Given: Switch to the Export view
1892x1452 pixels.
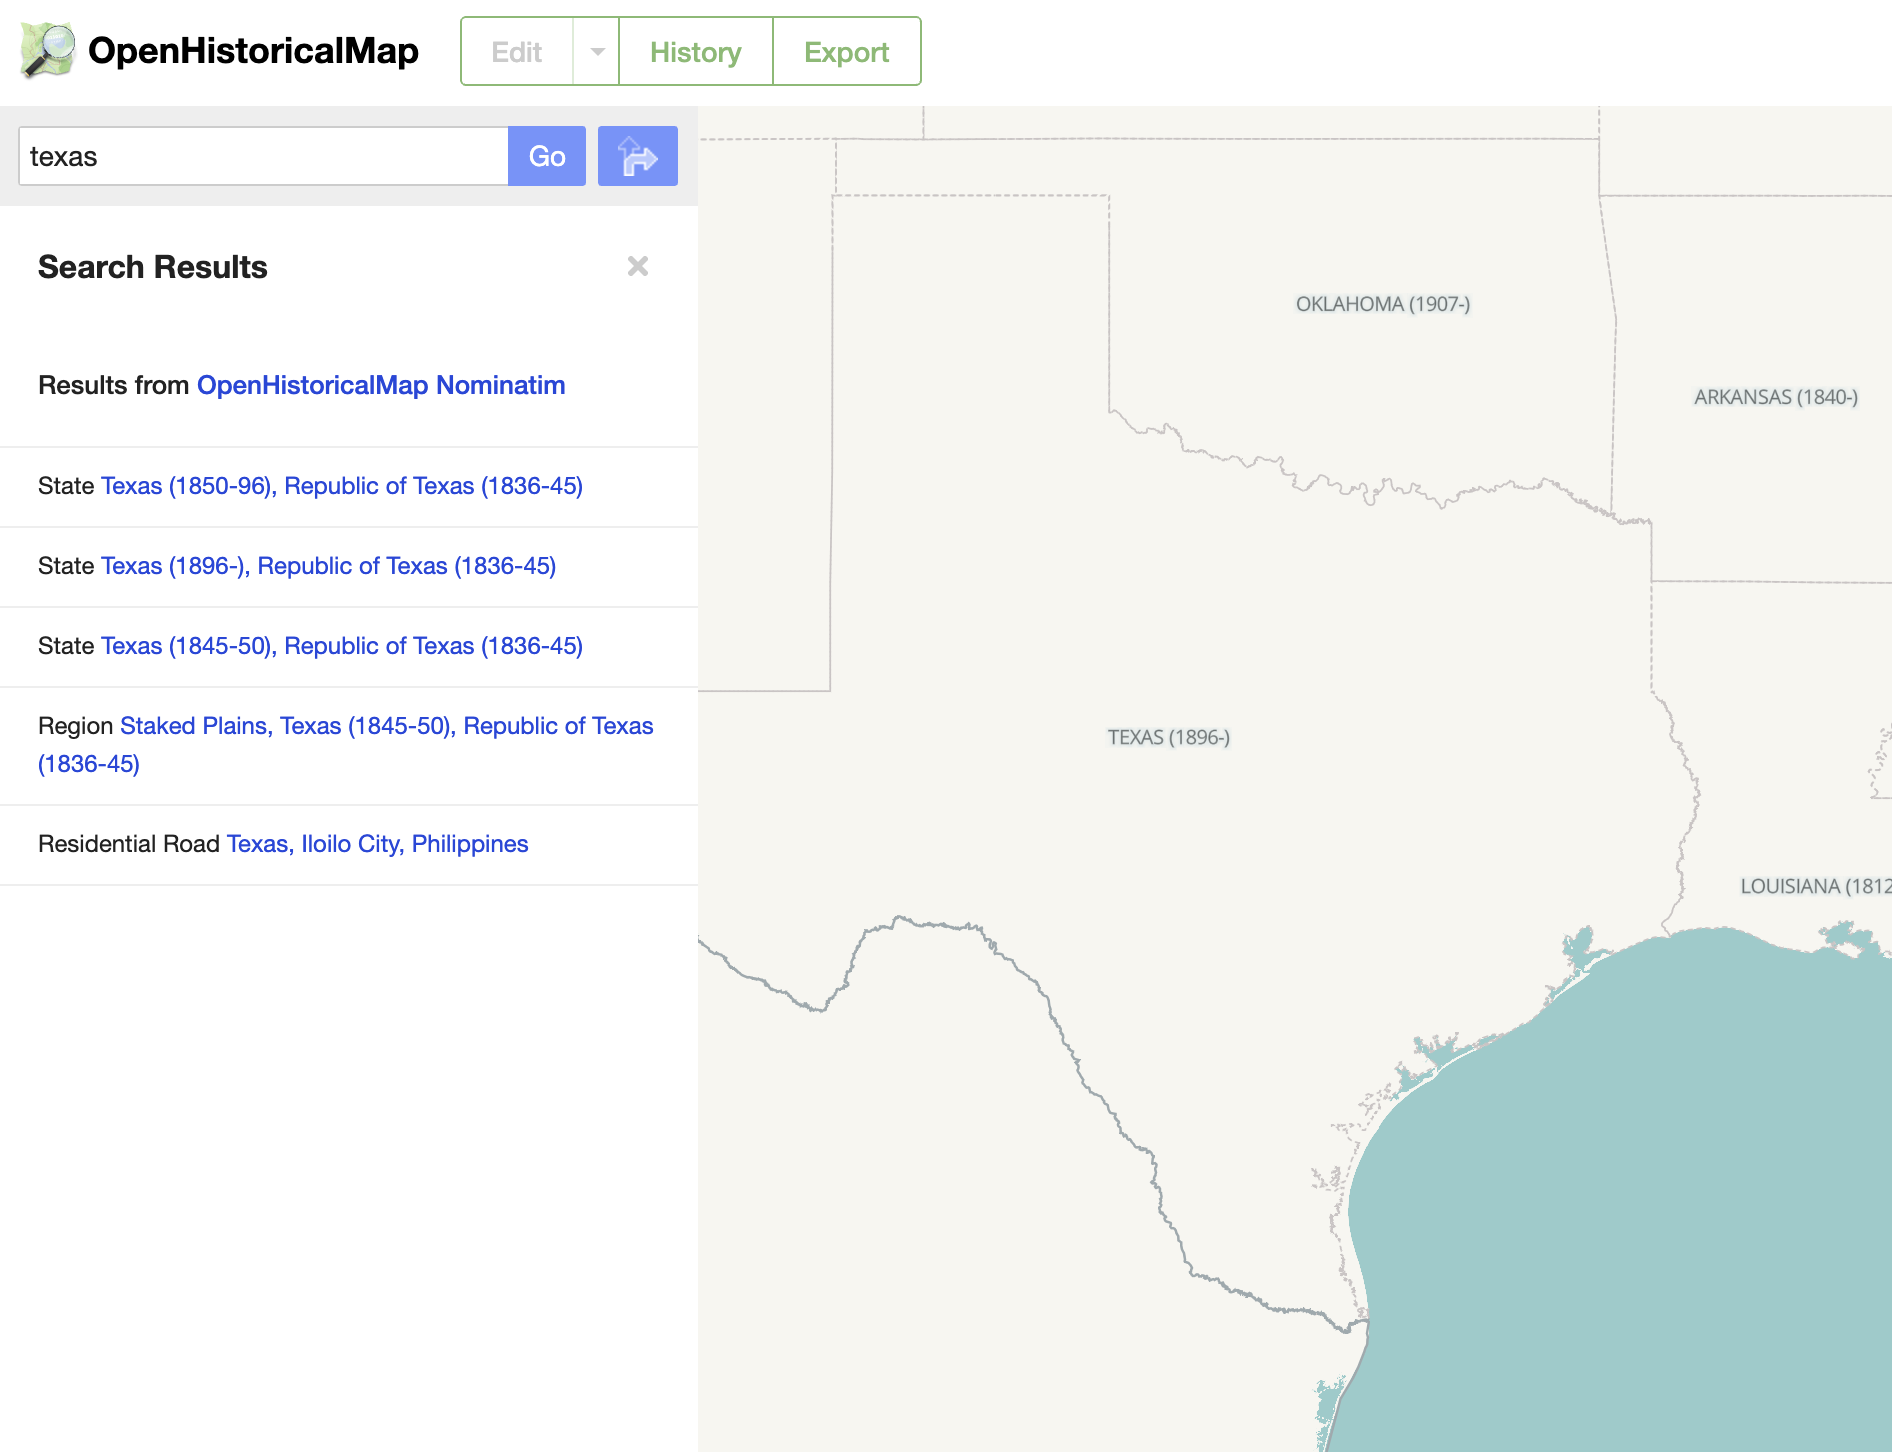Looking at the screenshot, I should (x=846, y=51).
